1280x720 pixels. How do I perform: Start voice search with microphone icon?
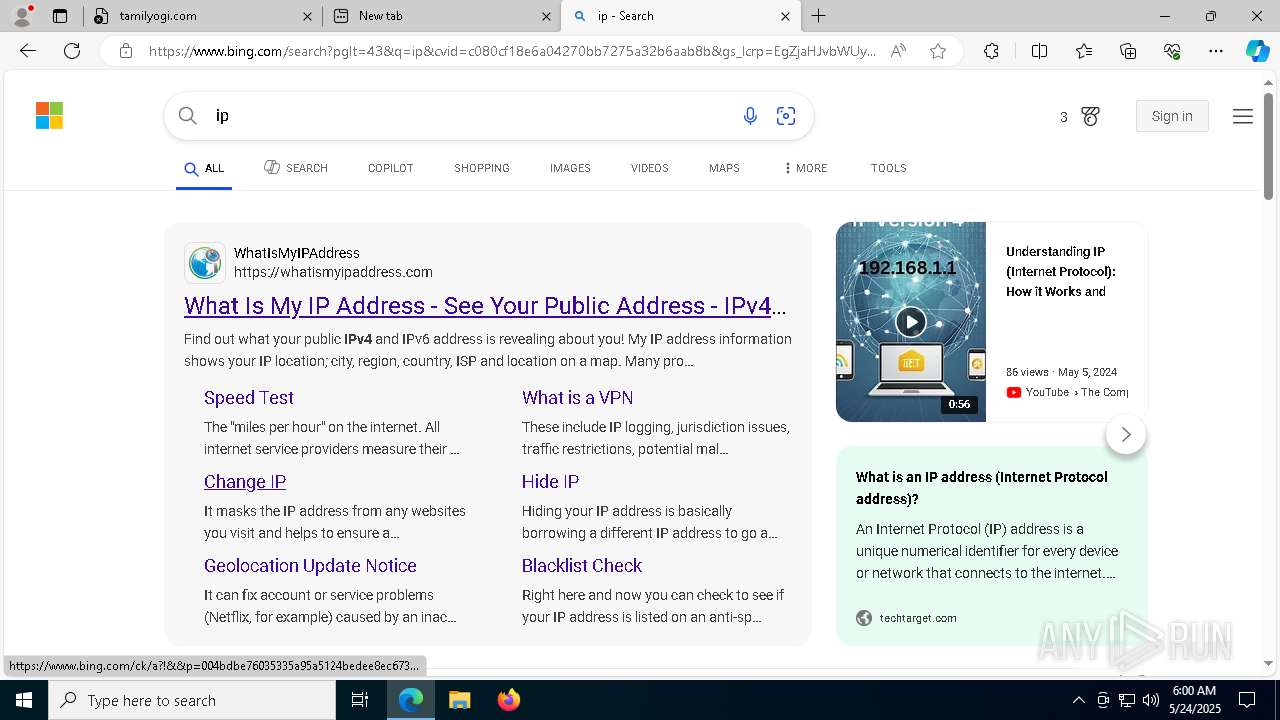(x=750, y=116)
